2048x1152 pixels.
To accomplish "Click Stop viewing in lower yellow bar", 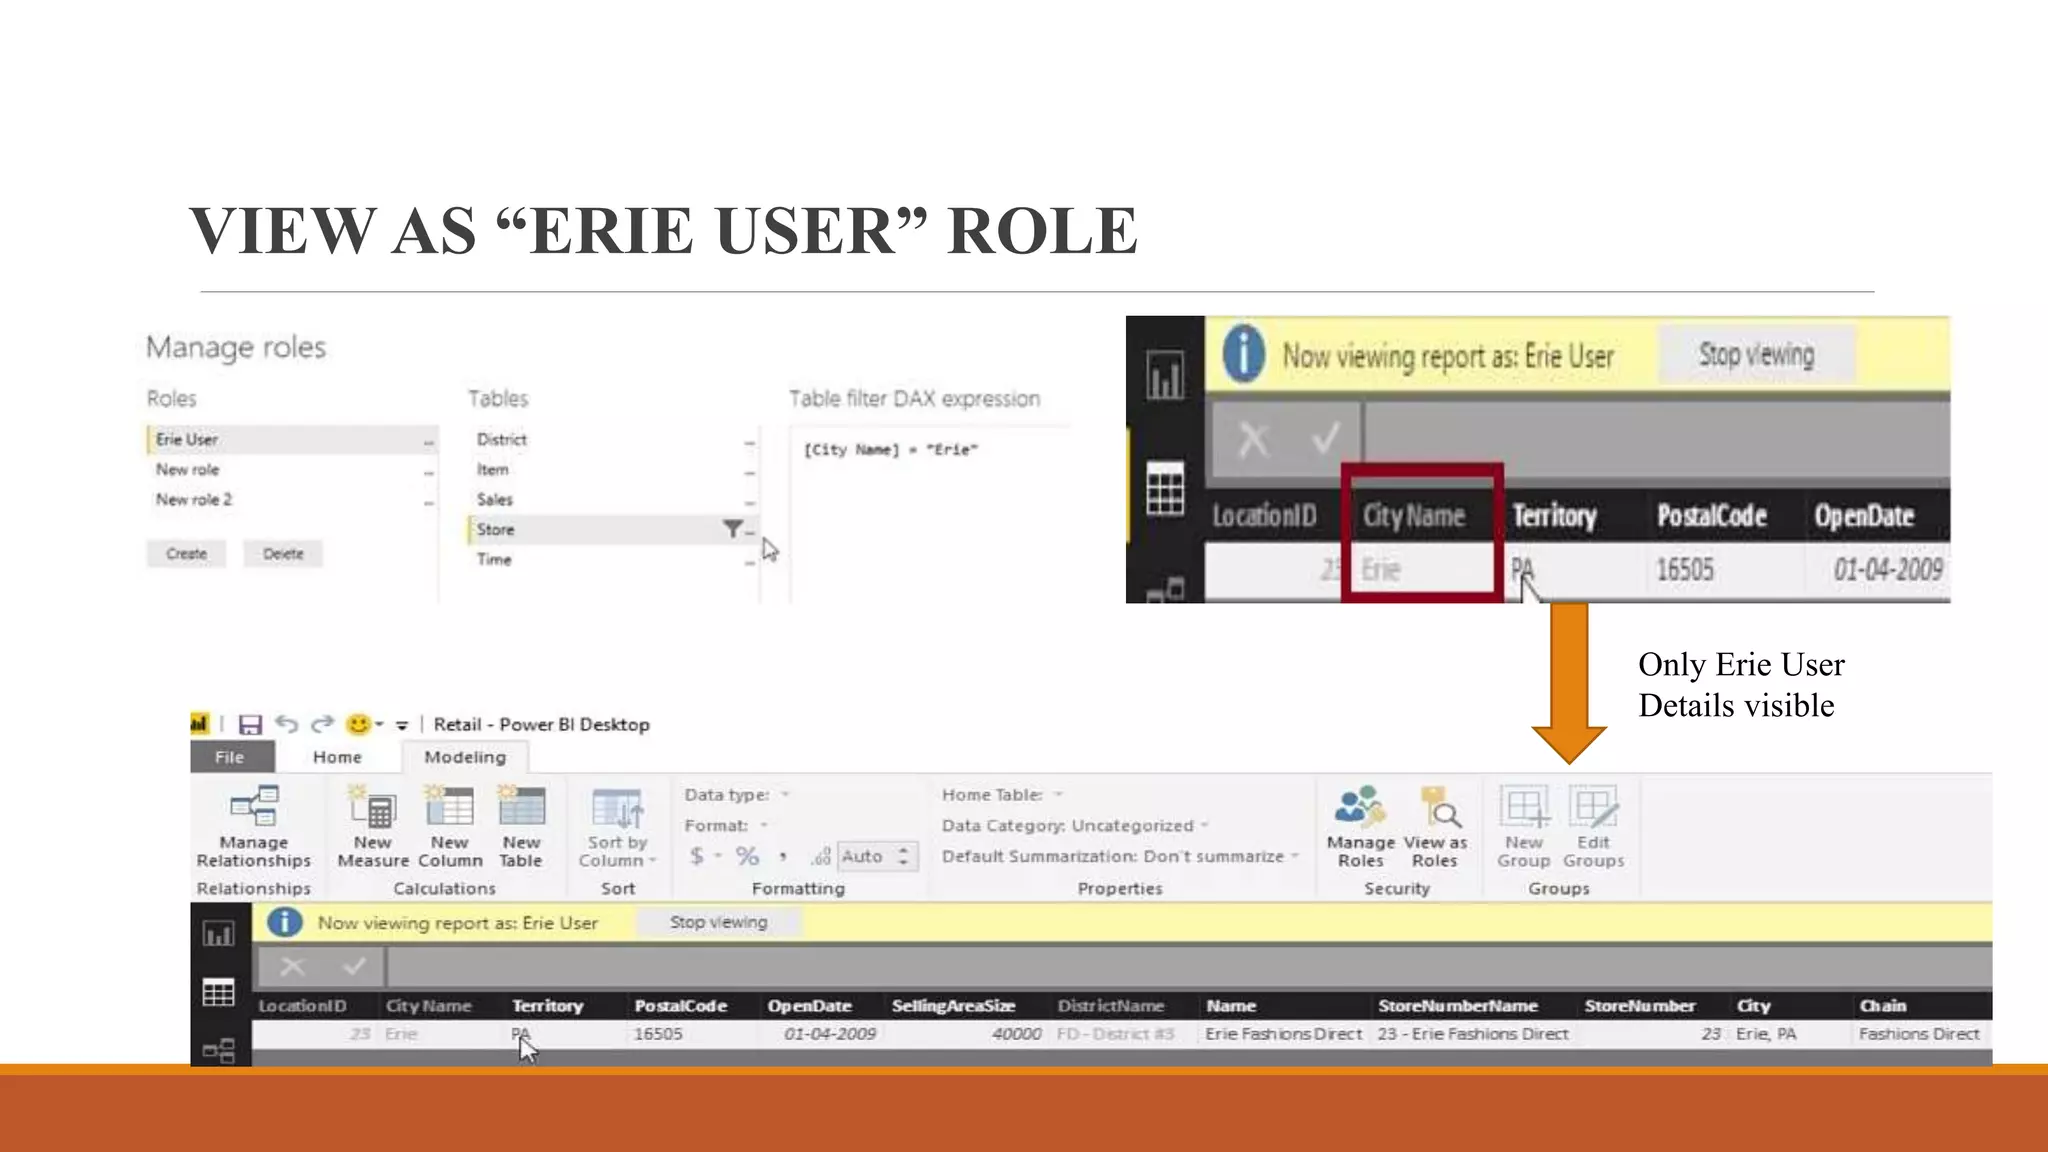I will pyautogui.click(x=718, y=922).
